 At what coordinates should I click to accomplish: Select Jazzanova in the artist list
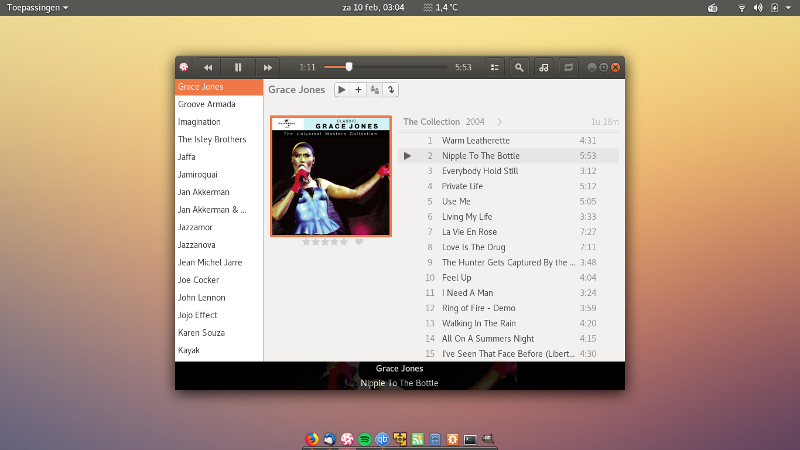tap(219, 245)
